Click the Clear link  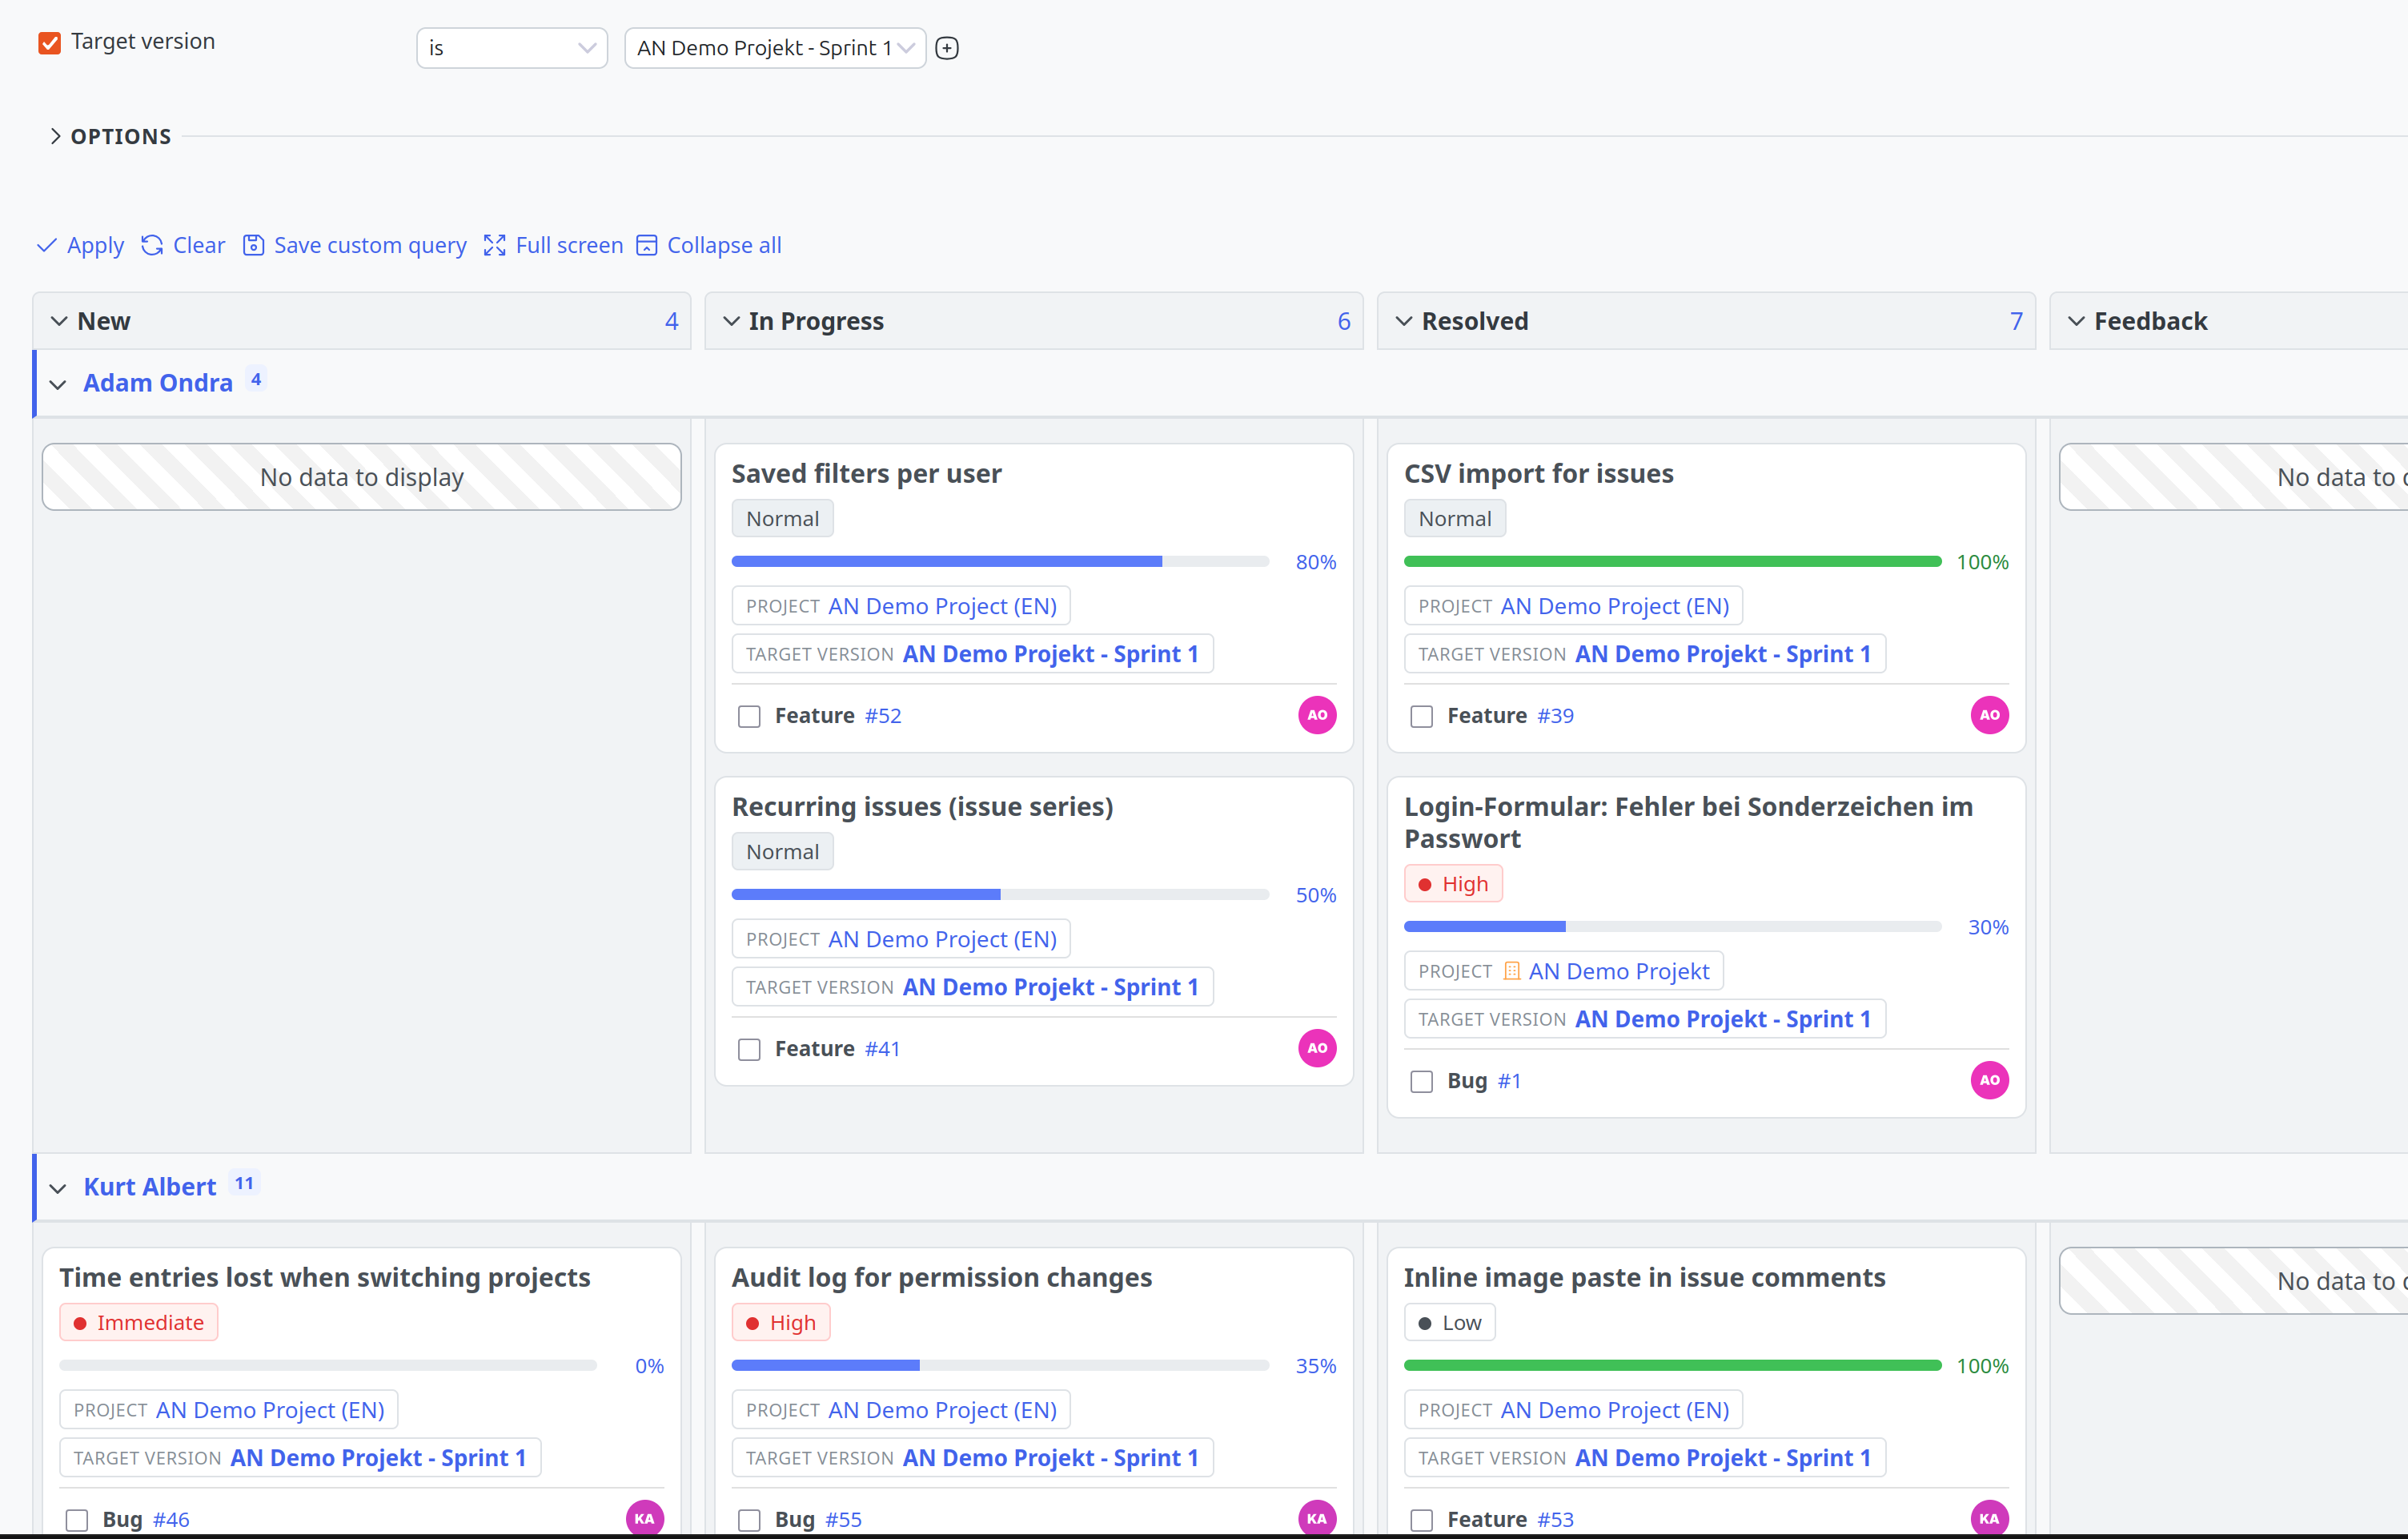pyautogui.click(x=199, y=245)
